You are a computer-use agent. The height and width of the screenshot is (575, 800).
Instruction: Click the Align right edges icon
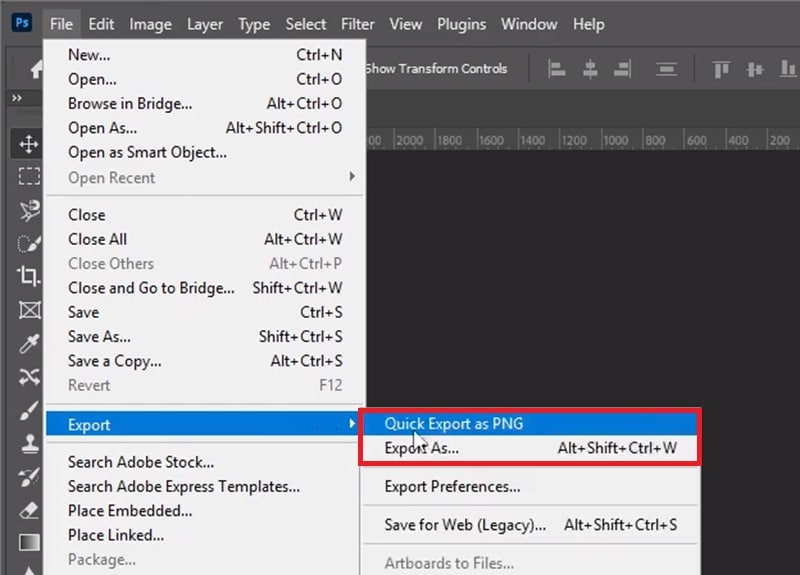[x=623, y=69]
